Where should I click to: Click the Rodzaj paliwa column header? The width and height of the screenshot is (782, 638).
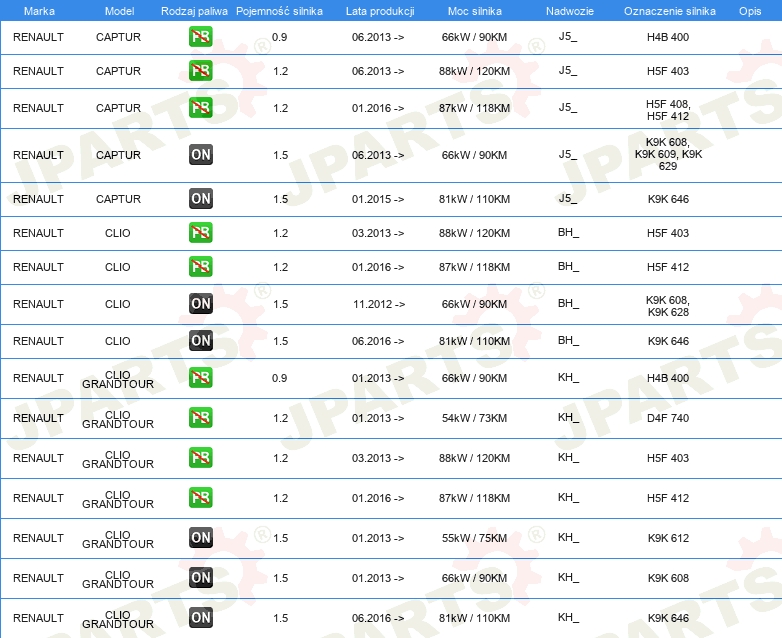pyautogui.click(x=194, y=11)
